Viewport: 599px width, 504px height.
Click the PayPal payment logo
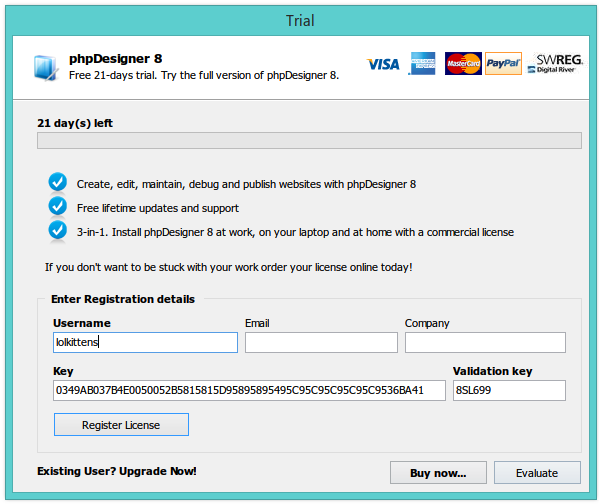(503, 63)
